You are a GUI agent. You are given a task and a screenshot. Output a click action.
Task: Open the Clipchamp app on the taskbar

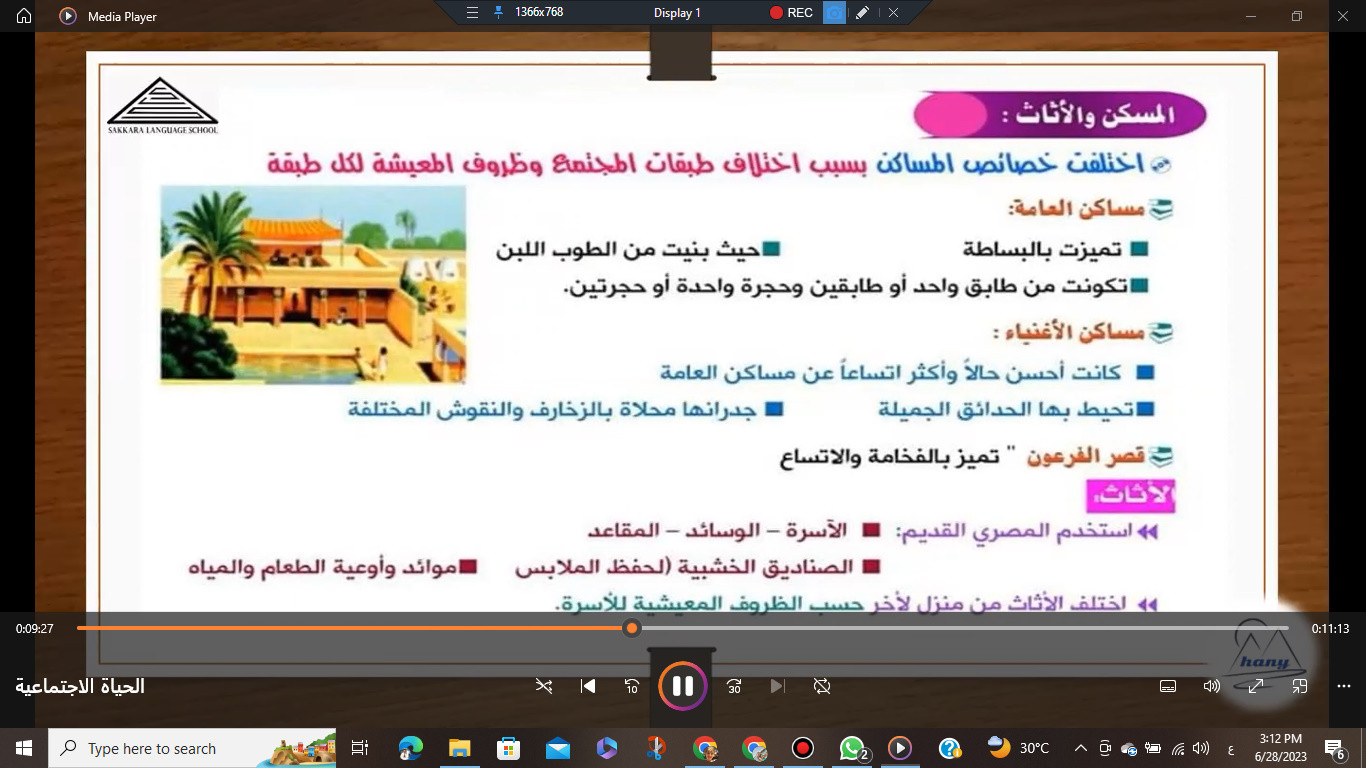pyautogui.click(x=606, y=748)
